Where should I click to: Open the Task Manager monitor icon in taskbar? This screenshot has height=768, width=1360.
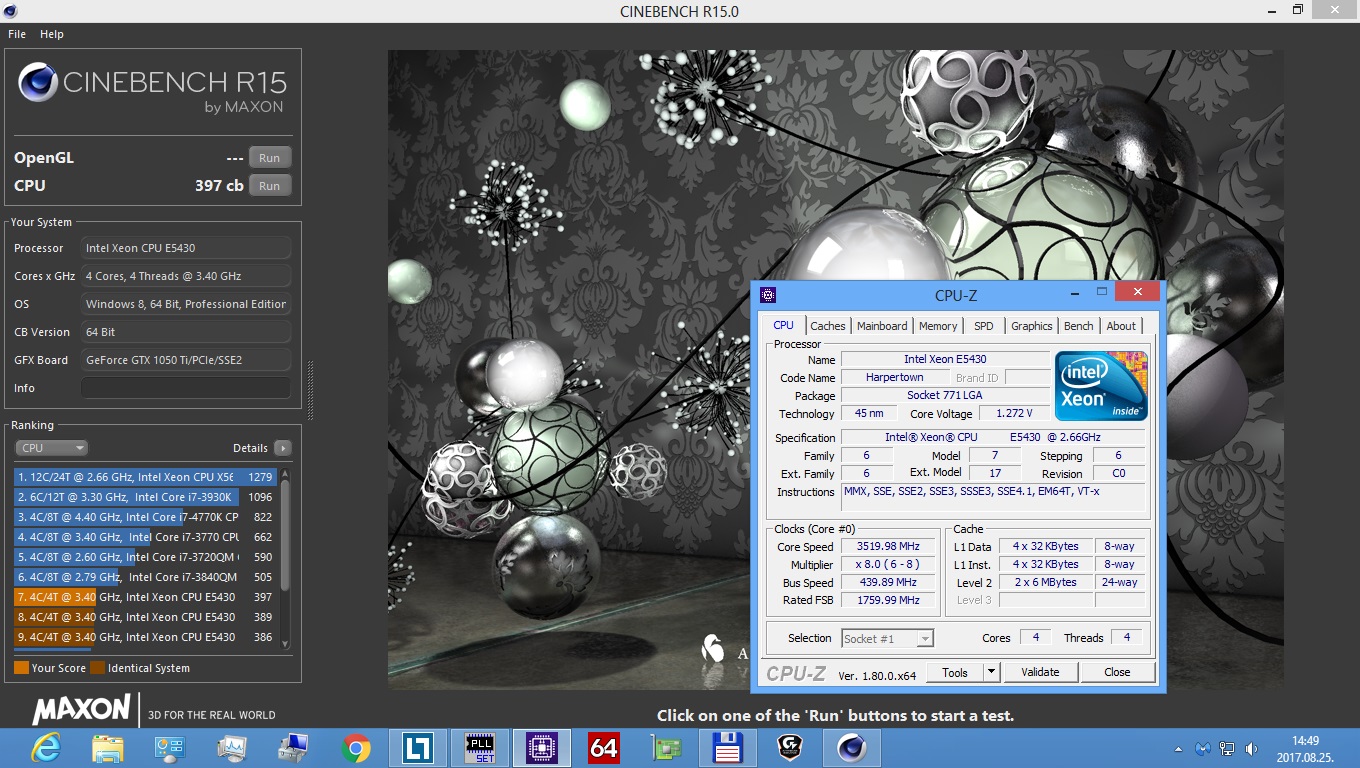[231, 747]
